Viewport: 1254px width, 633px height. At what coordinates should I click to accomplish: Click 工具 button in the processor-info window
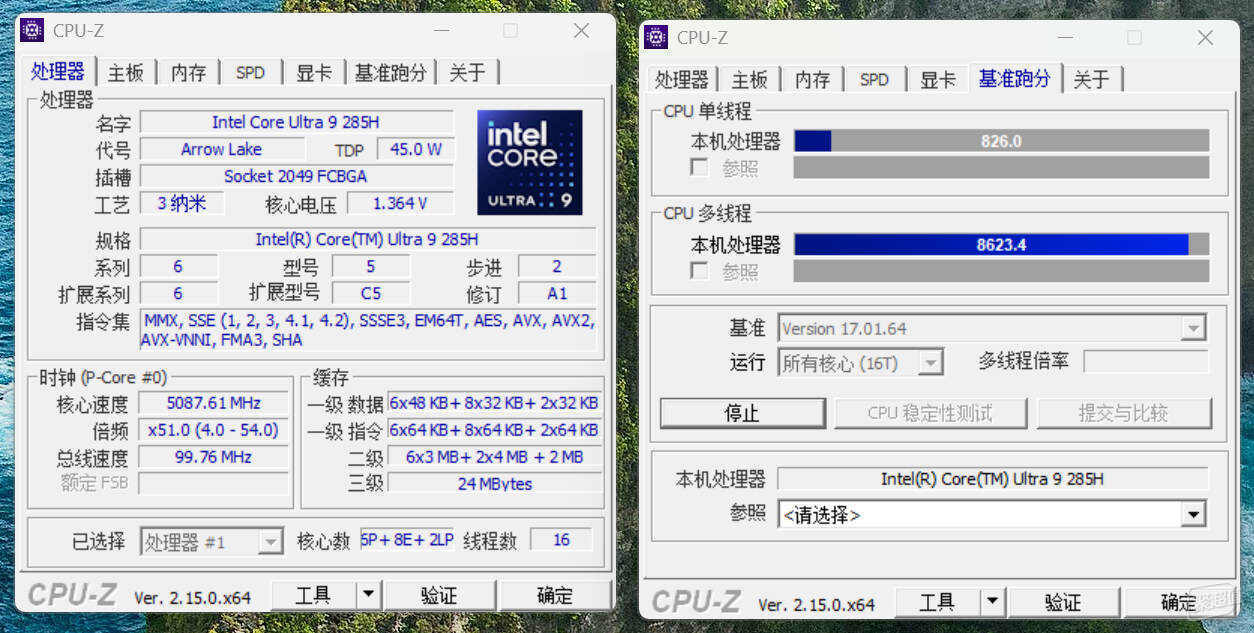(x=314, y=596)
